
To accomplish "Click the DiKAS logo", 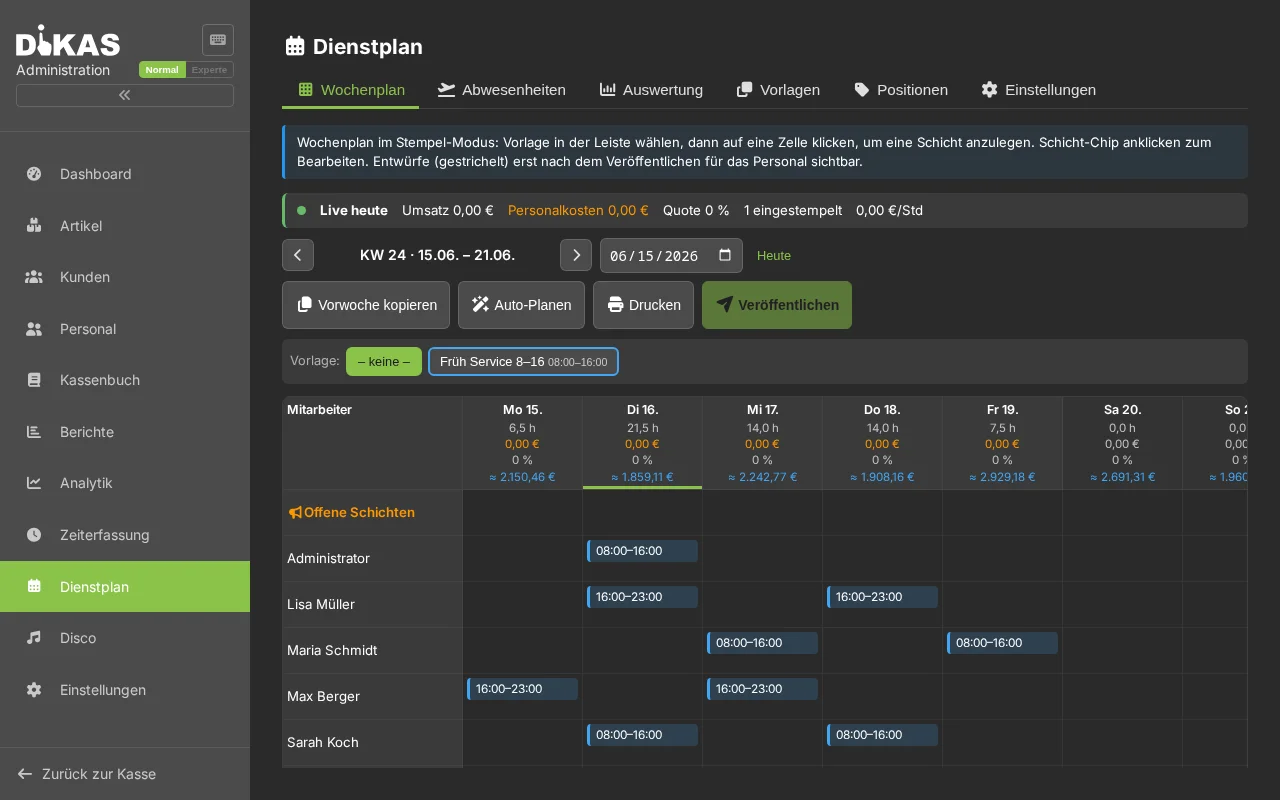I will coord(68,42).
